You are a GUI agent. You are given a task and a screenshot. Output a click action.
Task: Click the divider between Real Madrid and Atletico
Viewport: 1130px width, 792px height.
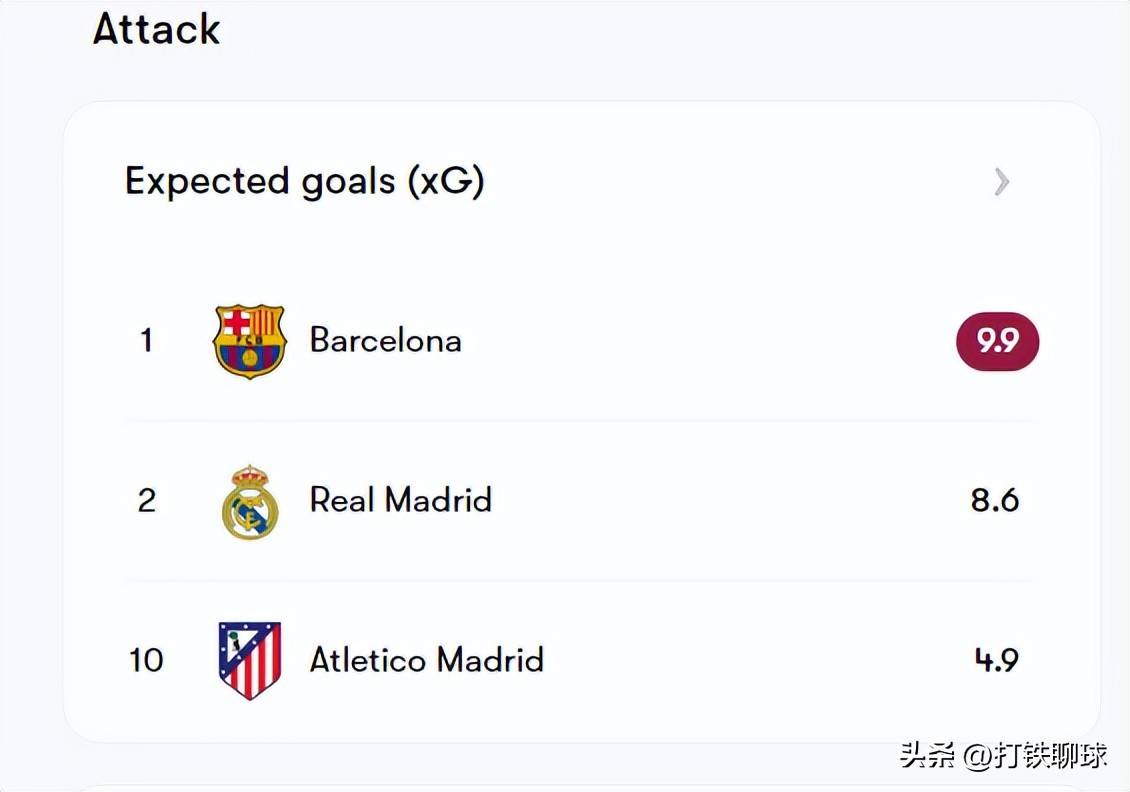click(x=580, y=580)
